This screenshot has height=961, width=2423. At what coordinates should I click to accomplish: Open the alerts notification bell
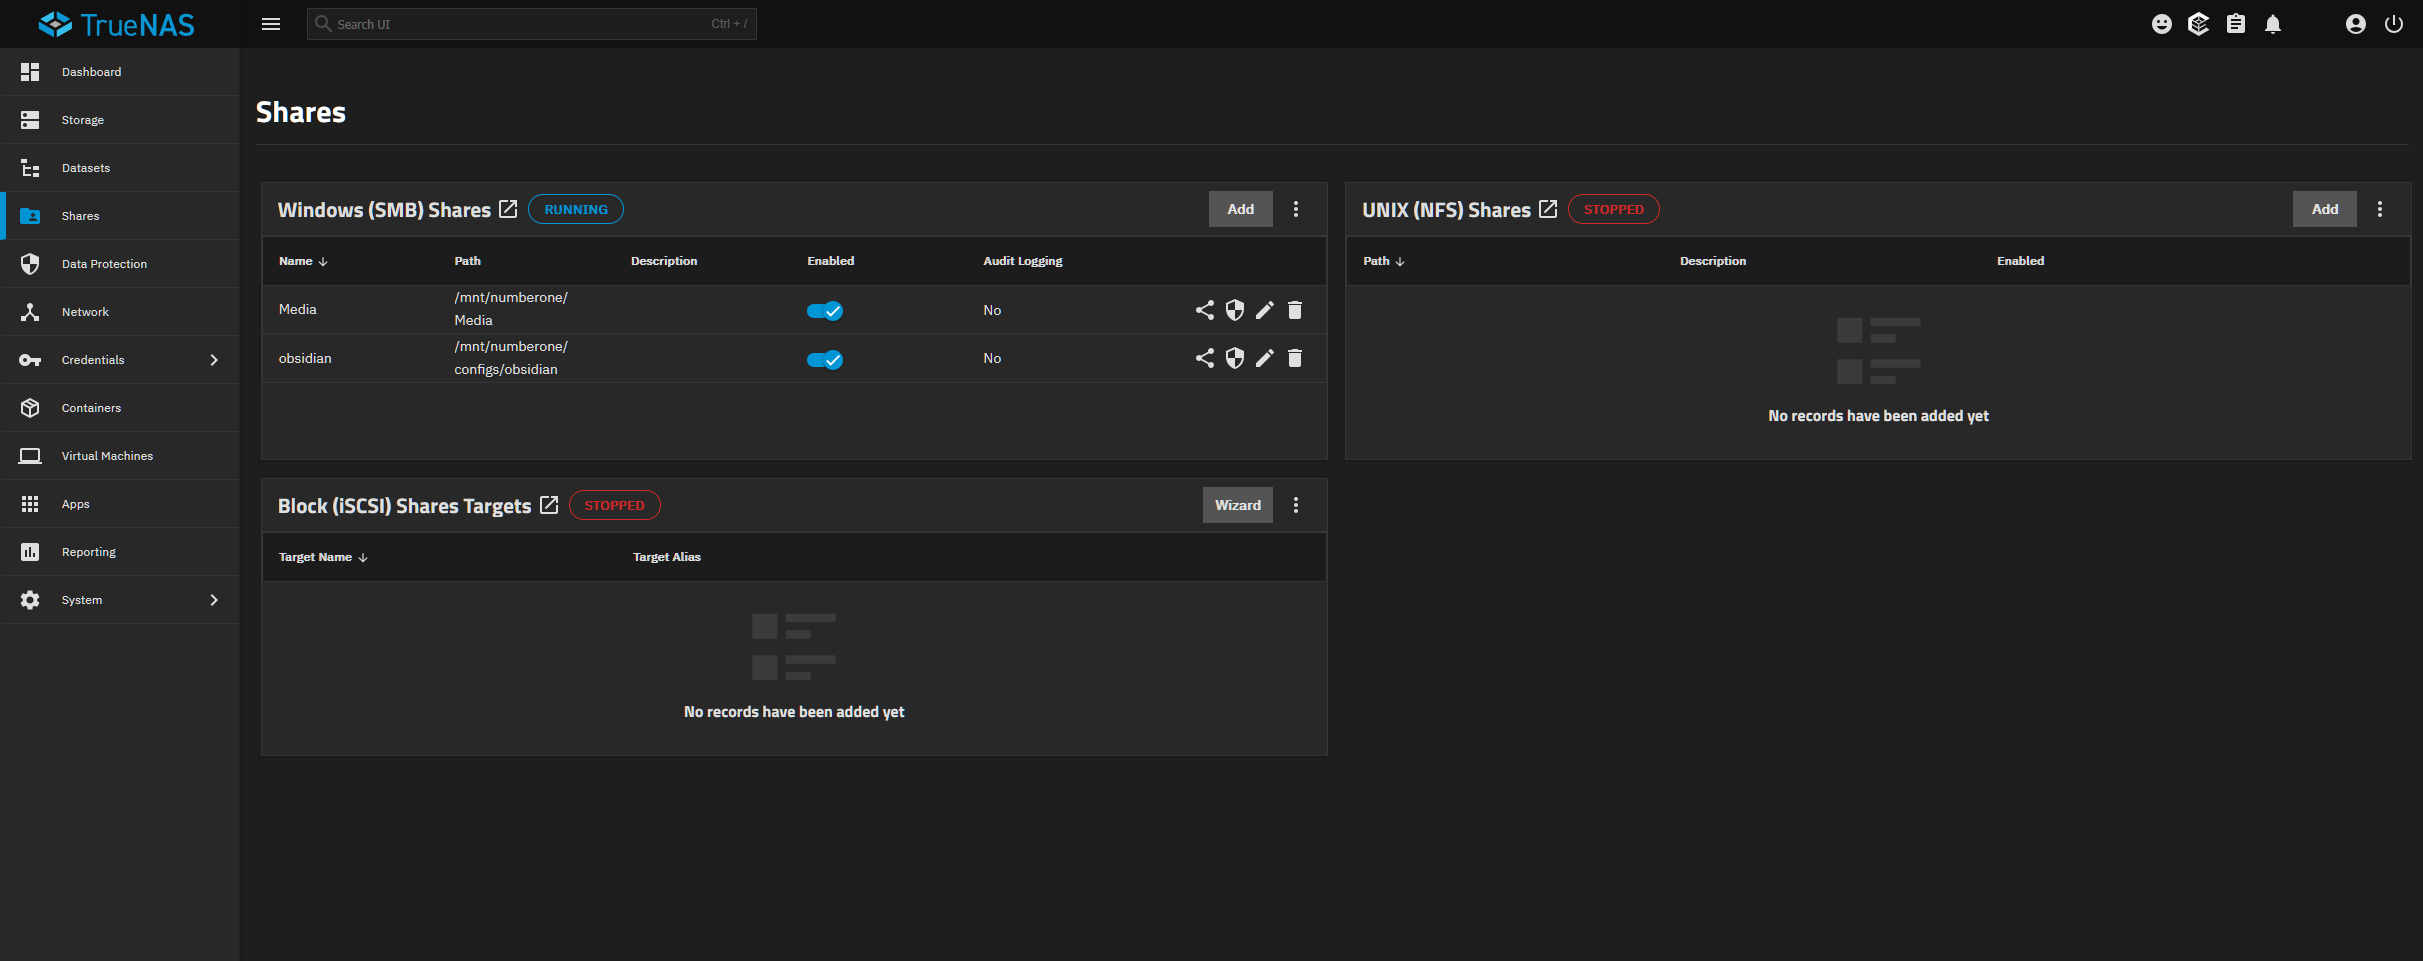pyautogui.click(x=2272, y=23)
